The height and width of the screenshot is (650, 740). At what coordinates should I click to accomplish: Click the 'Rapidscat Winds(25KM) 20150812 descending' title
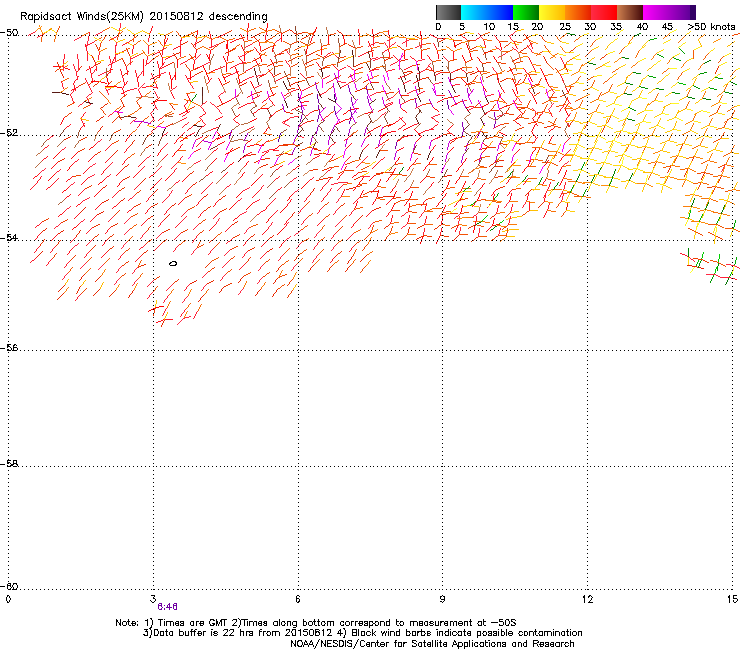(x=143, y=17)
